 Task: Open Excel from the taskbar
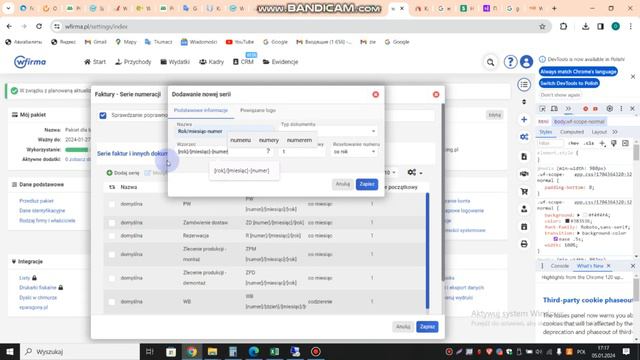coord(274,351)
